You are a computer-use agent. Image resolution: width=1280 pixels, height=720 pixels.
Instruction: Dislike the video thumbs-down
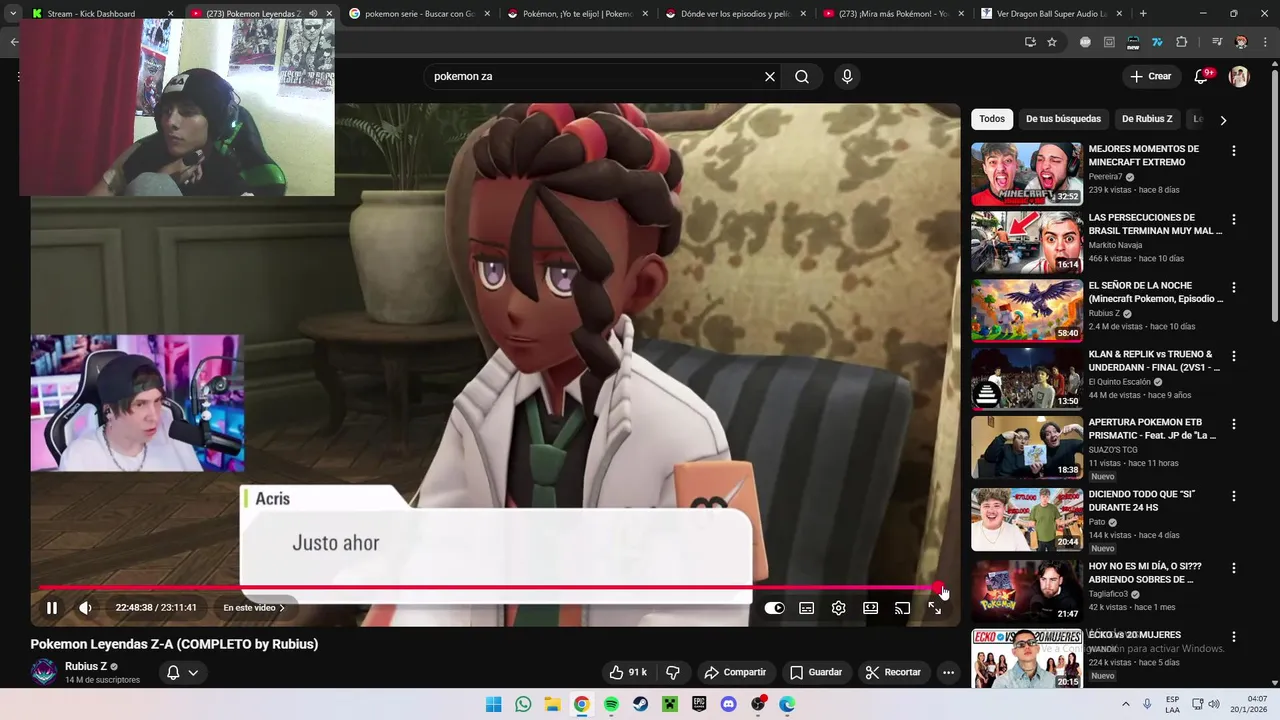tap(673, 673)
